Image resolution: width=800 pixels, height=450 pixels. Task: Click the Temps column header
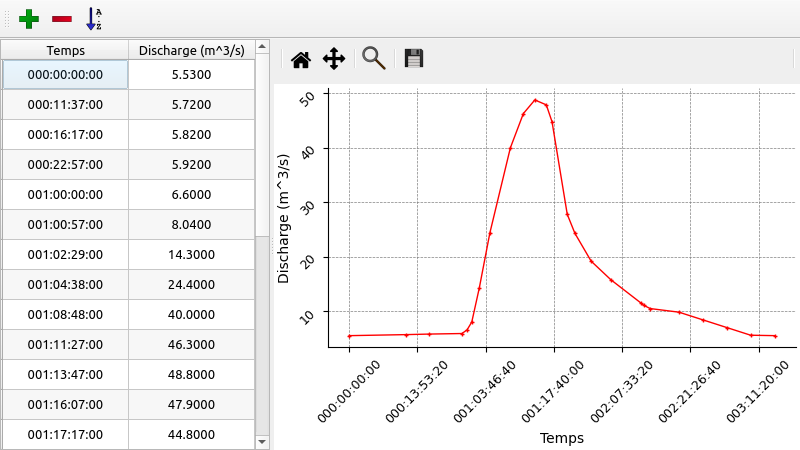tap(65, 50)
